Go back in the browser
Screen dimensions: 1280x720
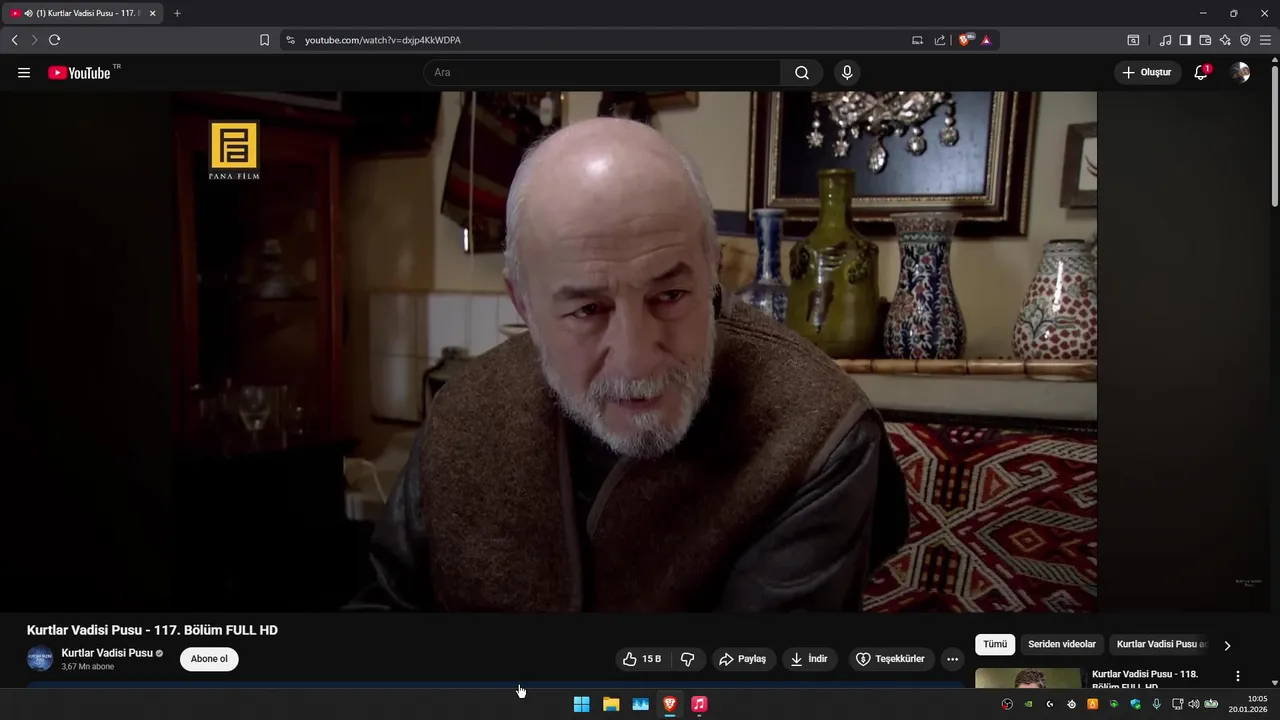(14, 40)
